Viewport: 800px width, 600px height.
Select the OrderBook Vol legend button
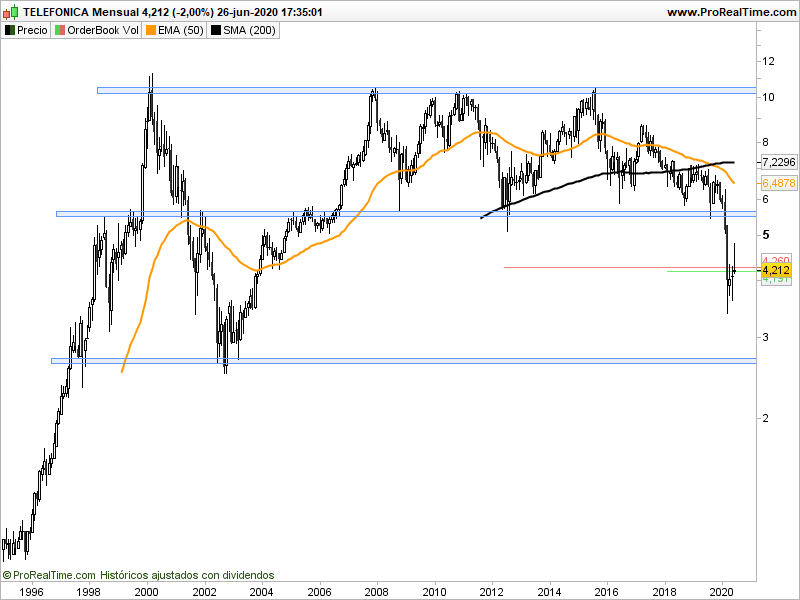[x=96, y=30]
